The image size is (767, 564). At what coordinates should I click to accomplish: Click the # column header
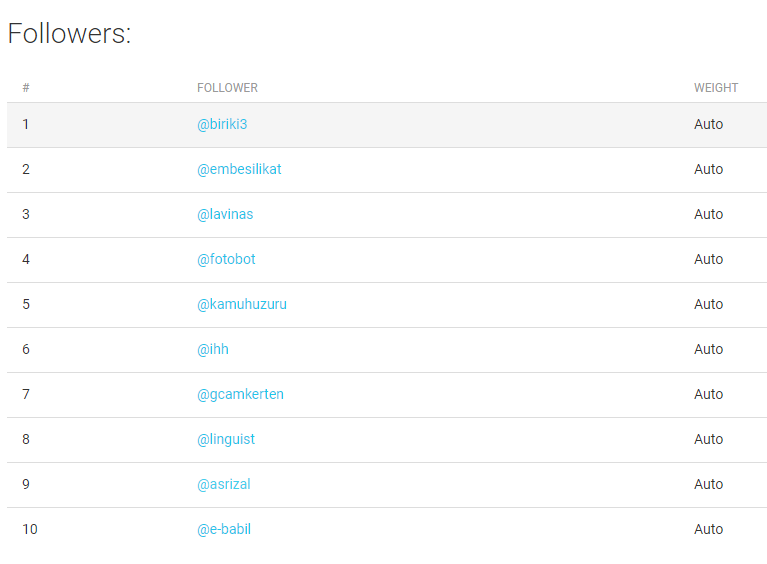click(26, 88)
